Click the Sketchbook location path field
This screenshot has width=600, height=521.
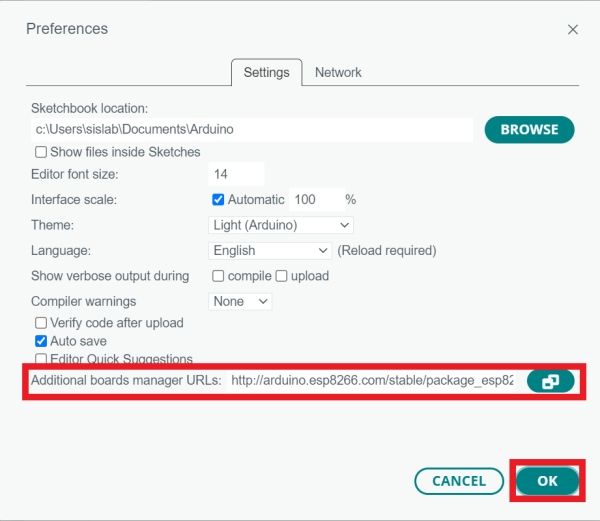pyautogui.click(x=252, y=129)
